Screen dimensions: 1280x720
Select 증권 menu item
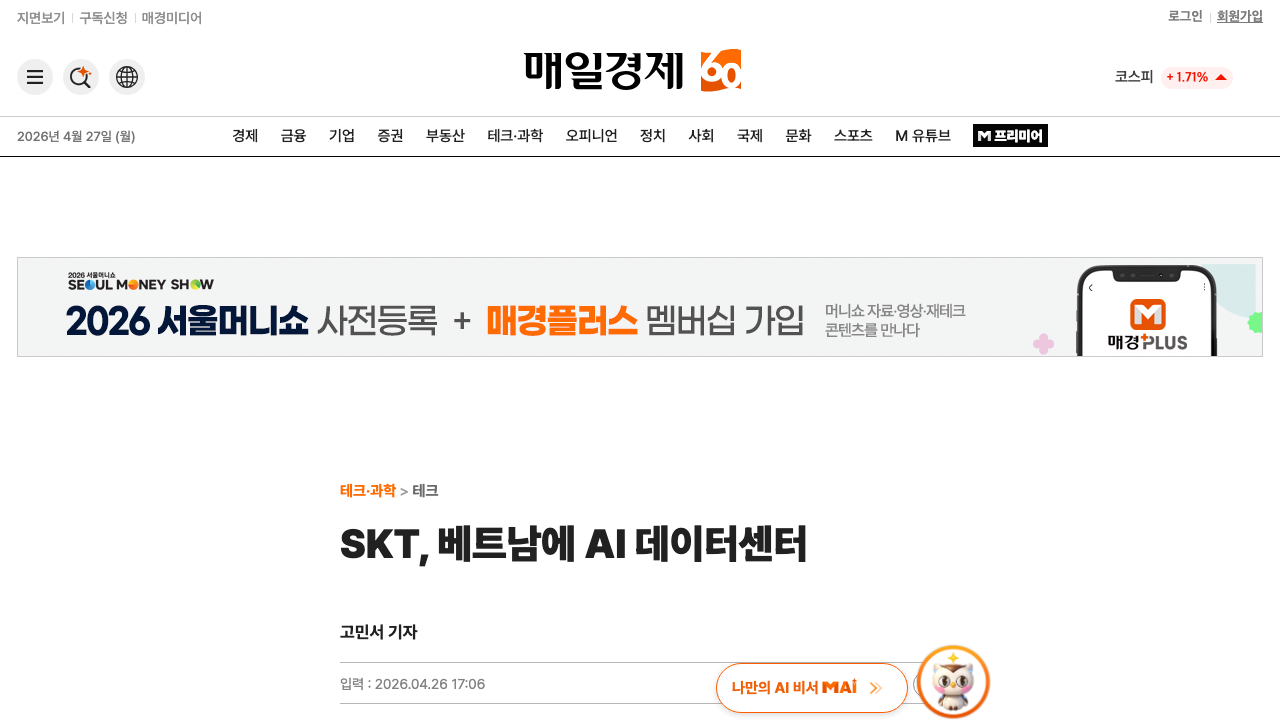[390, 136]
